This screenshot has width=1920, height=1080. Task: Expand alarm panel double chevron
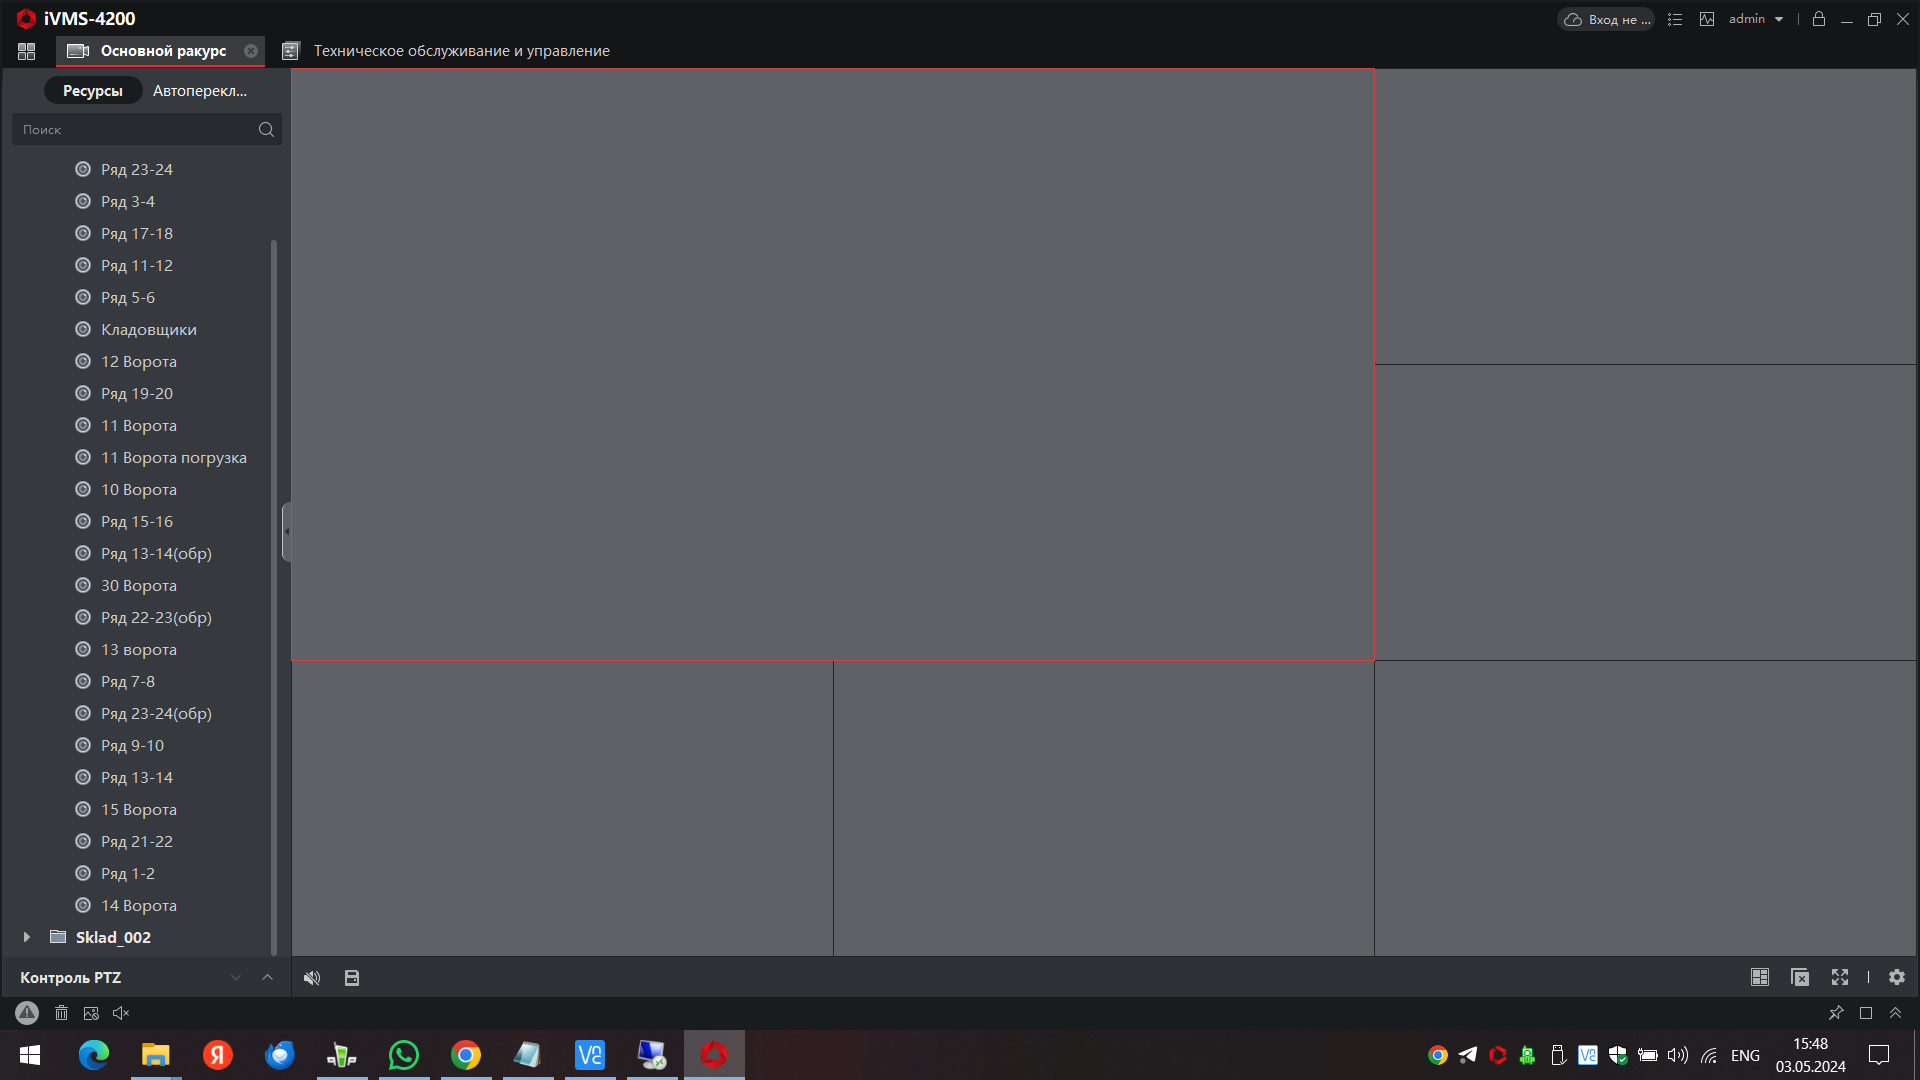[x=1895, y=1013]
